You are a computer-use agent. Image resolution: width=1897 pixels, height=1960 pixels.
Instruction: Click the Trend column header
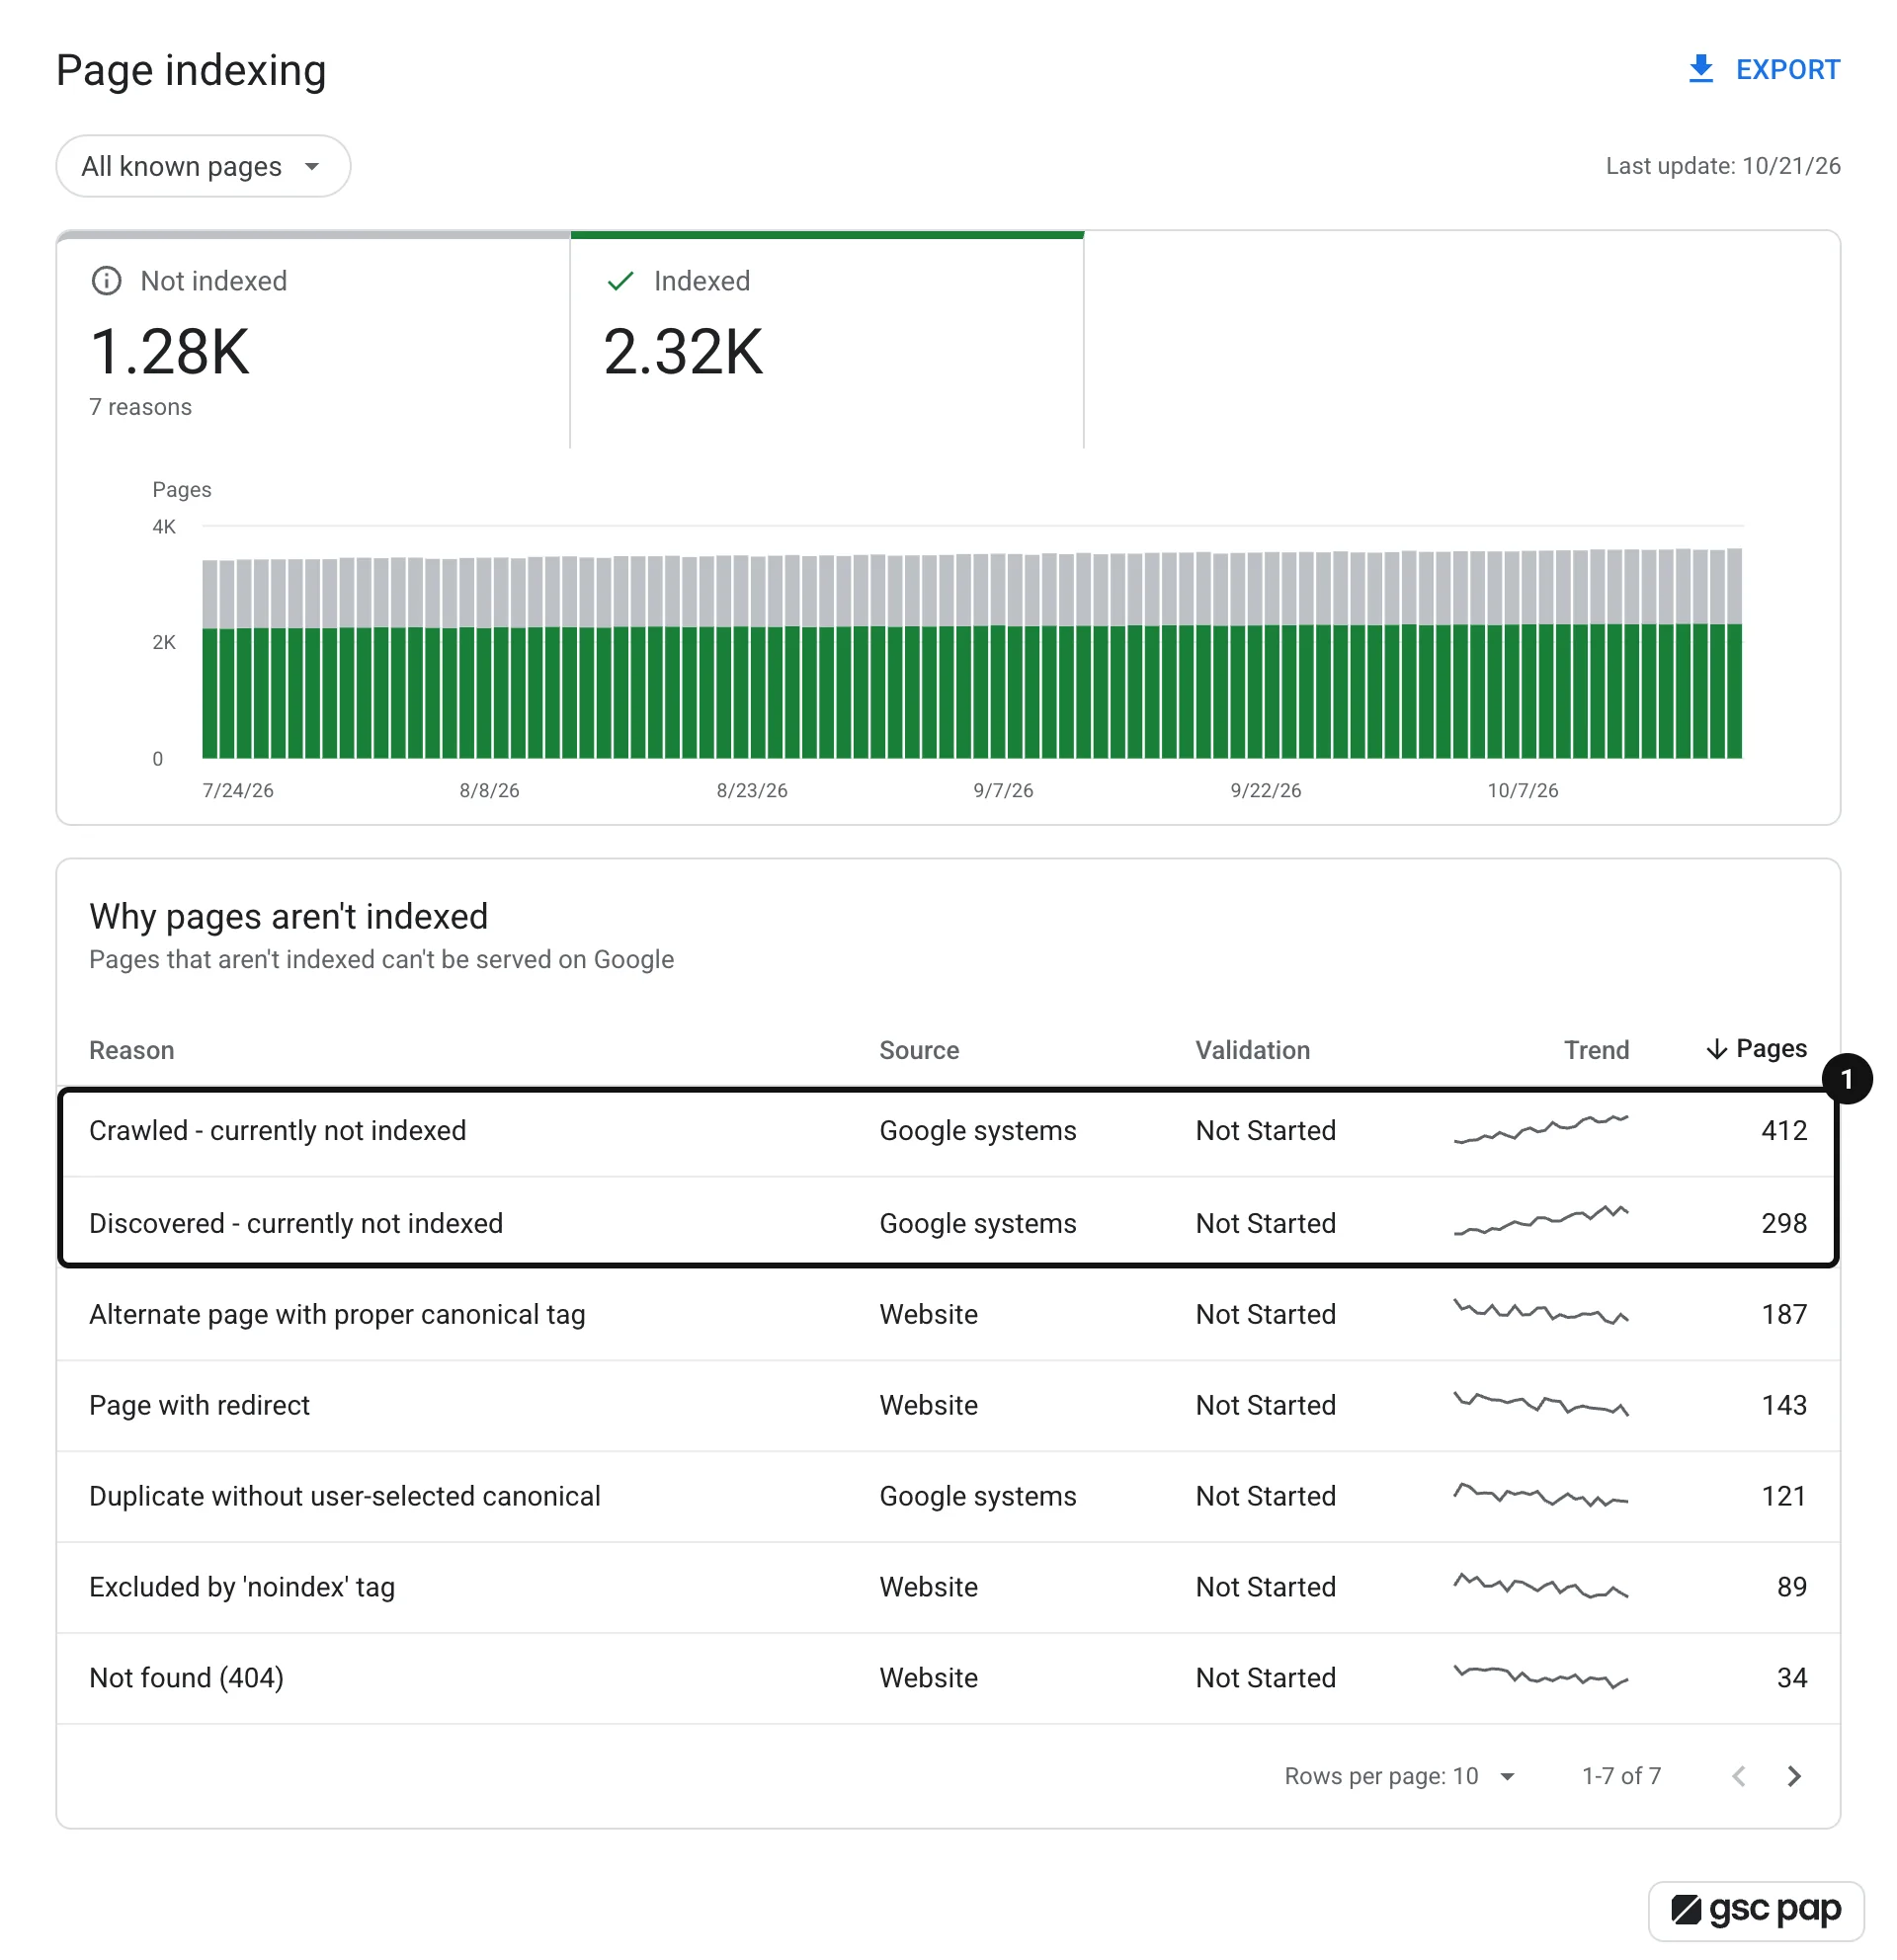click(1596, 1050)
